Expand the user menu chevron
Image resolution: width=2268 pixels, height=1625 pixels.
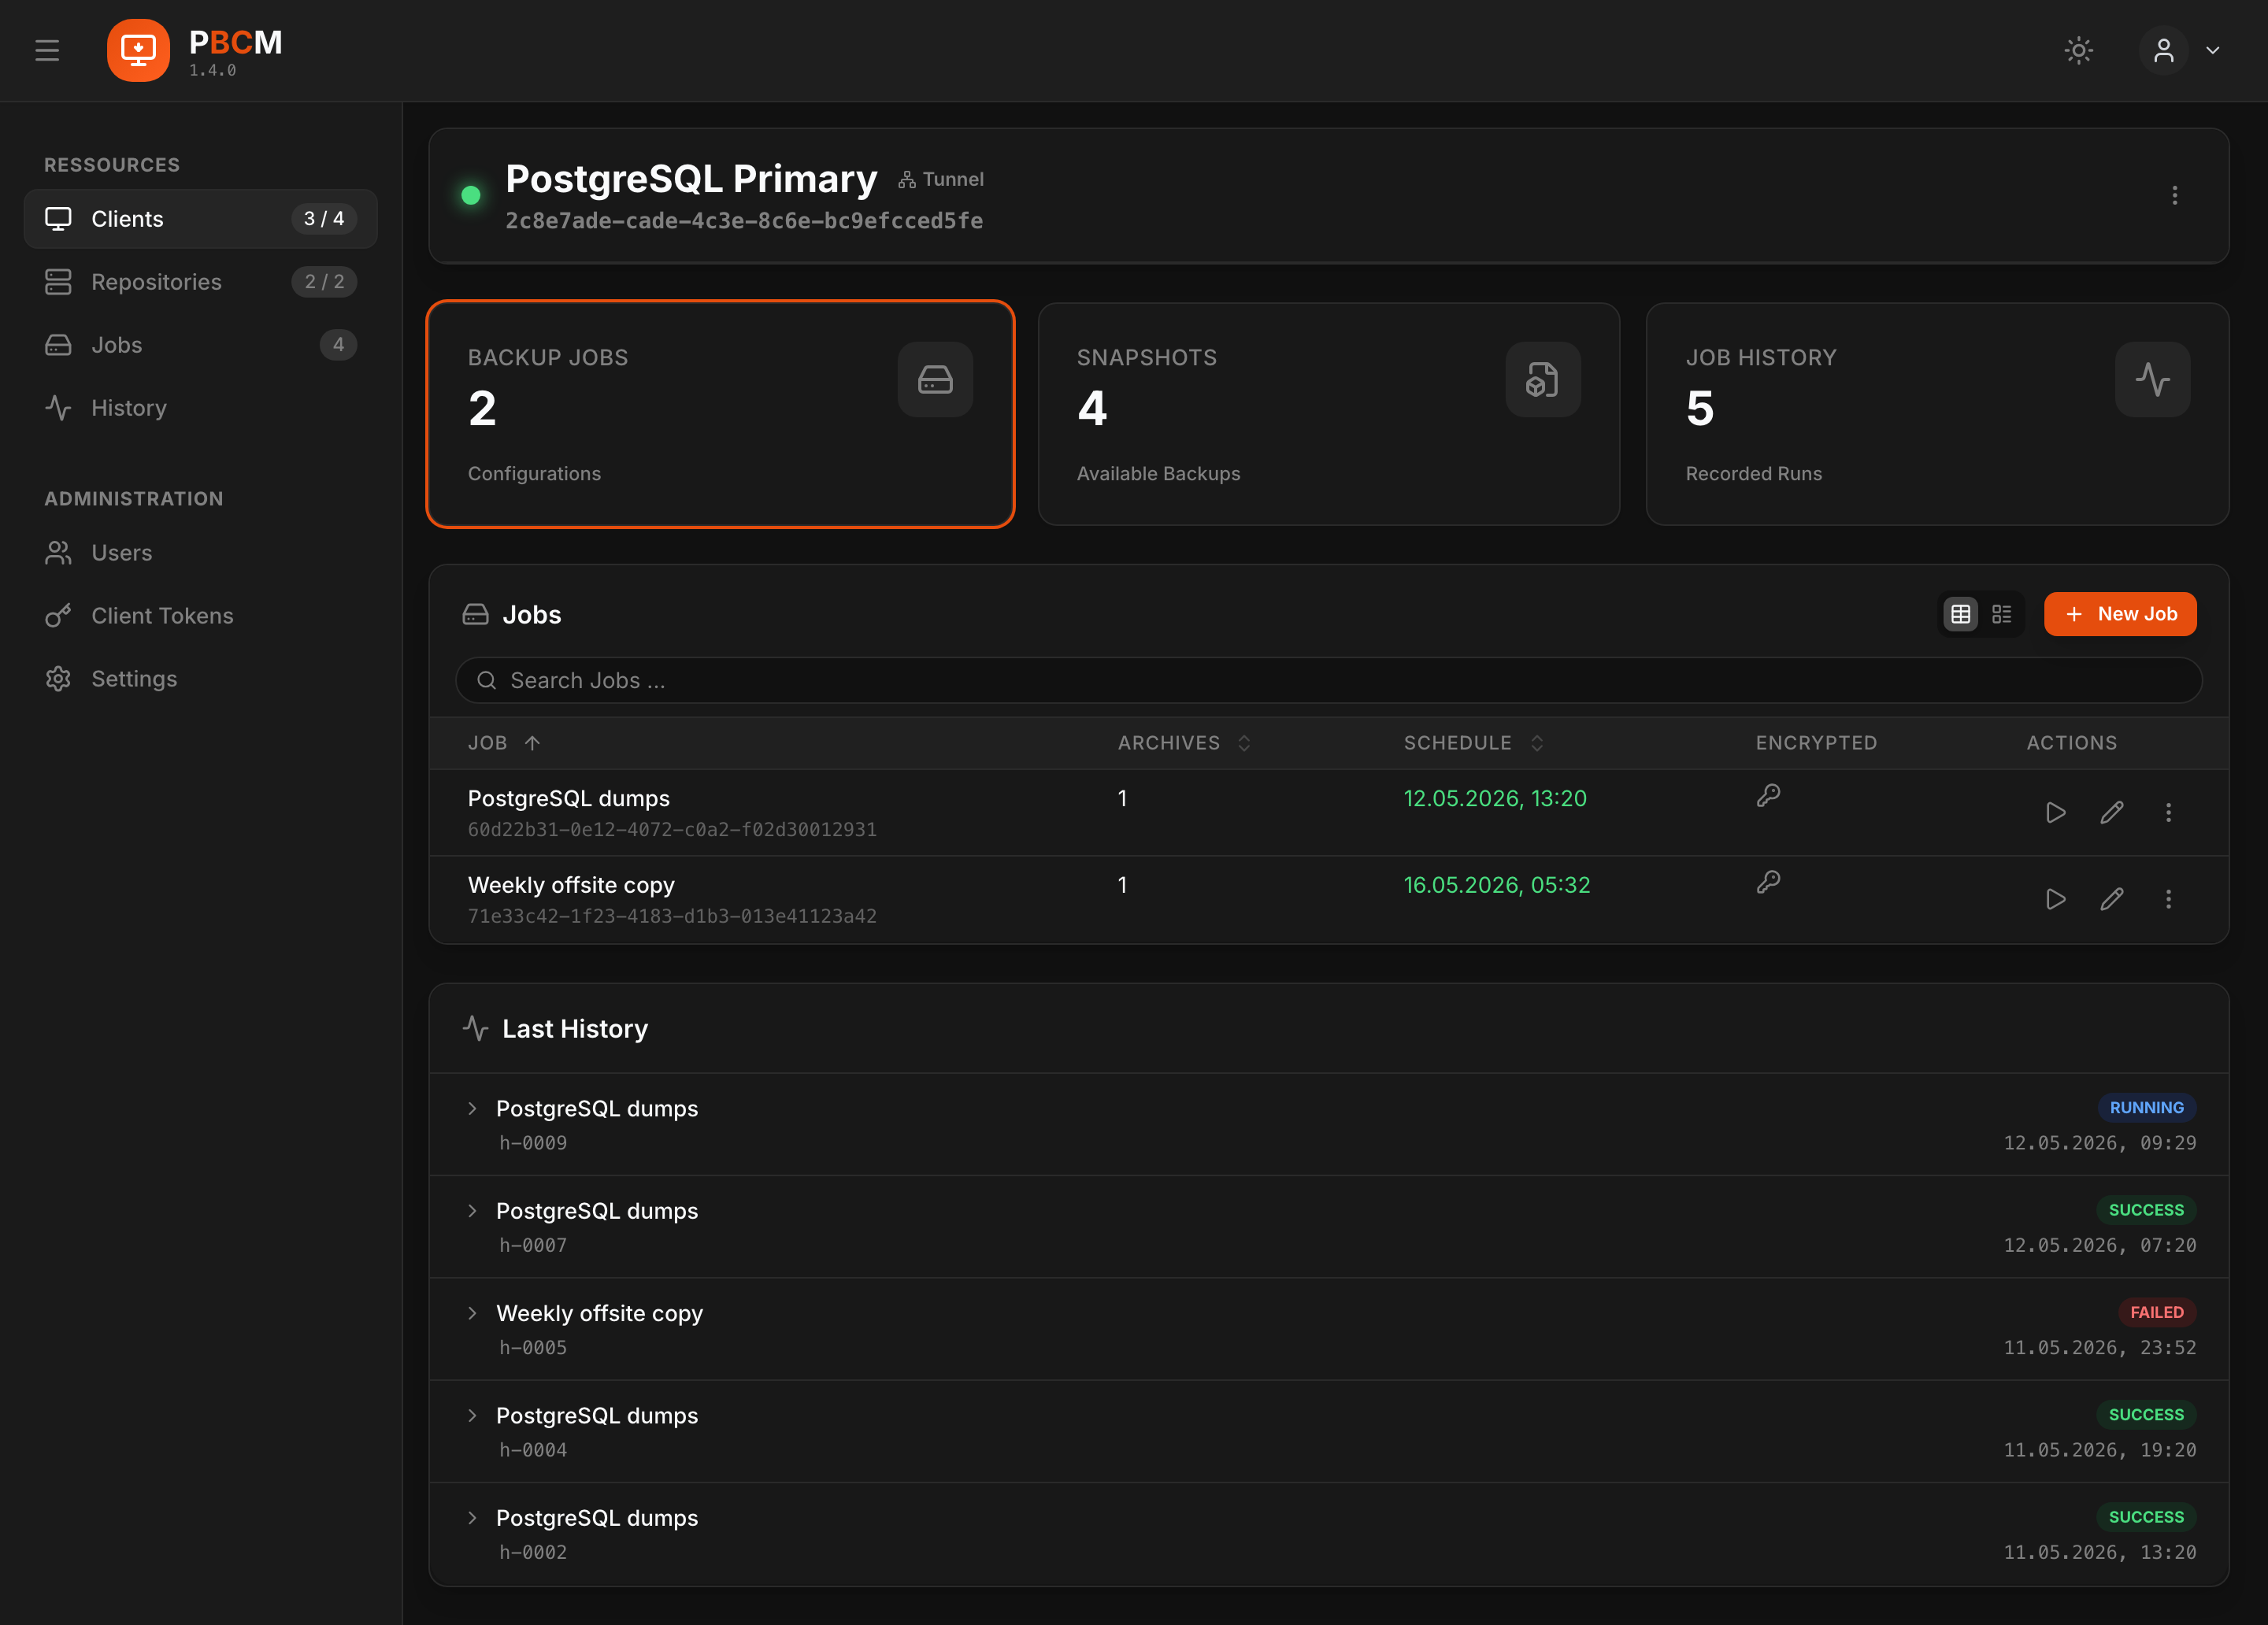pos(2212,50)
